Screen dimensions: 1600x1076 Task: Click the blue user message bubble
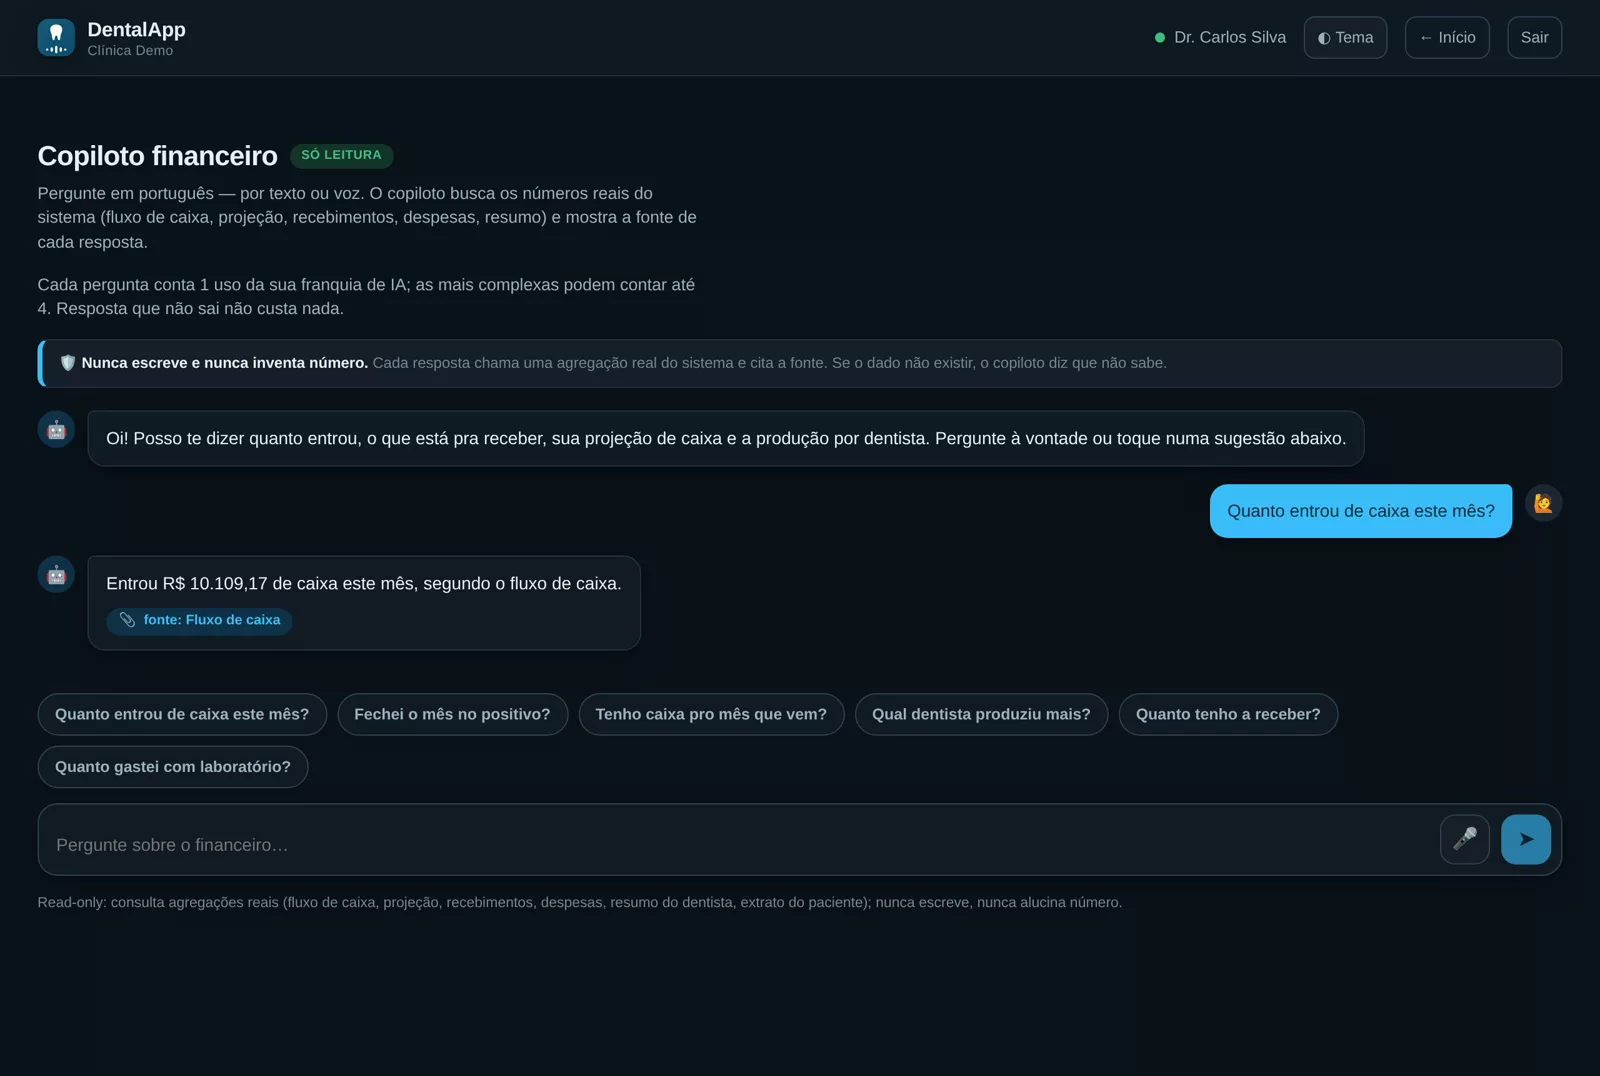click(1360, 511)
